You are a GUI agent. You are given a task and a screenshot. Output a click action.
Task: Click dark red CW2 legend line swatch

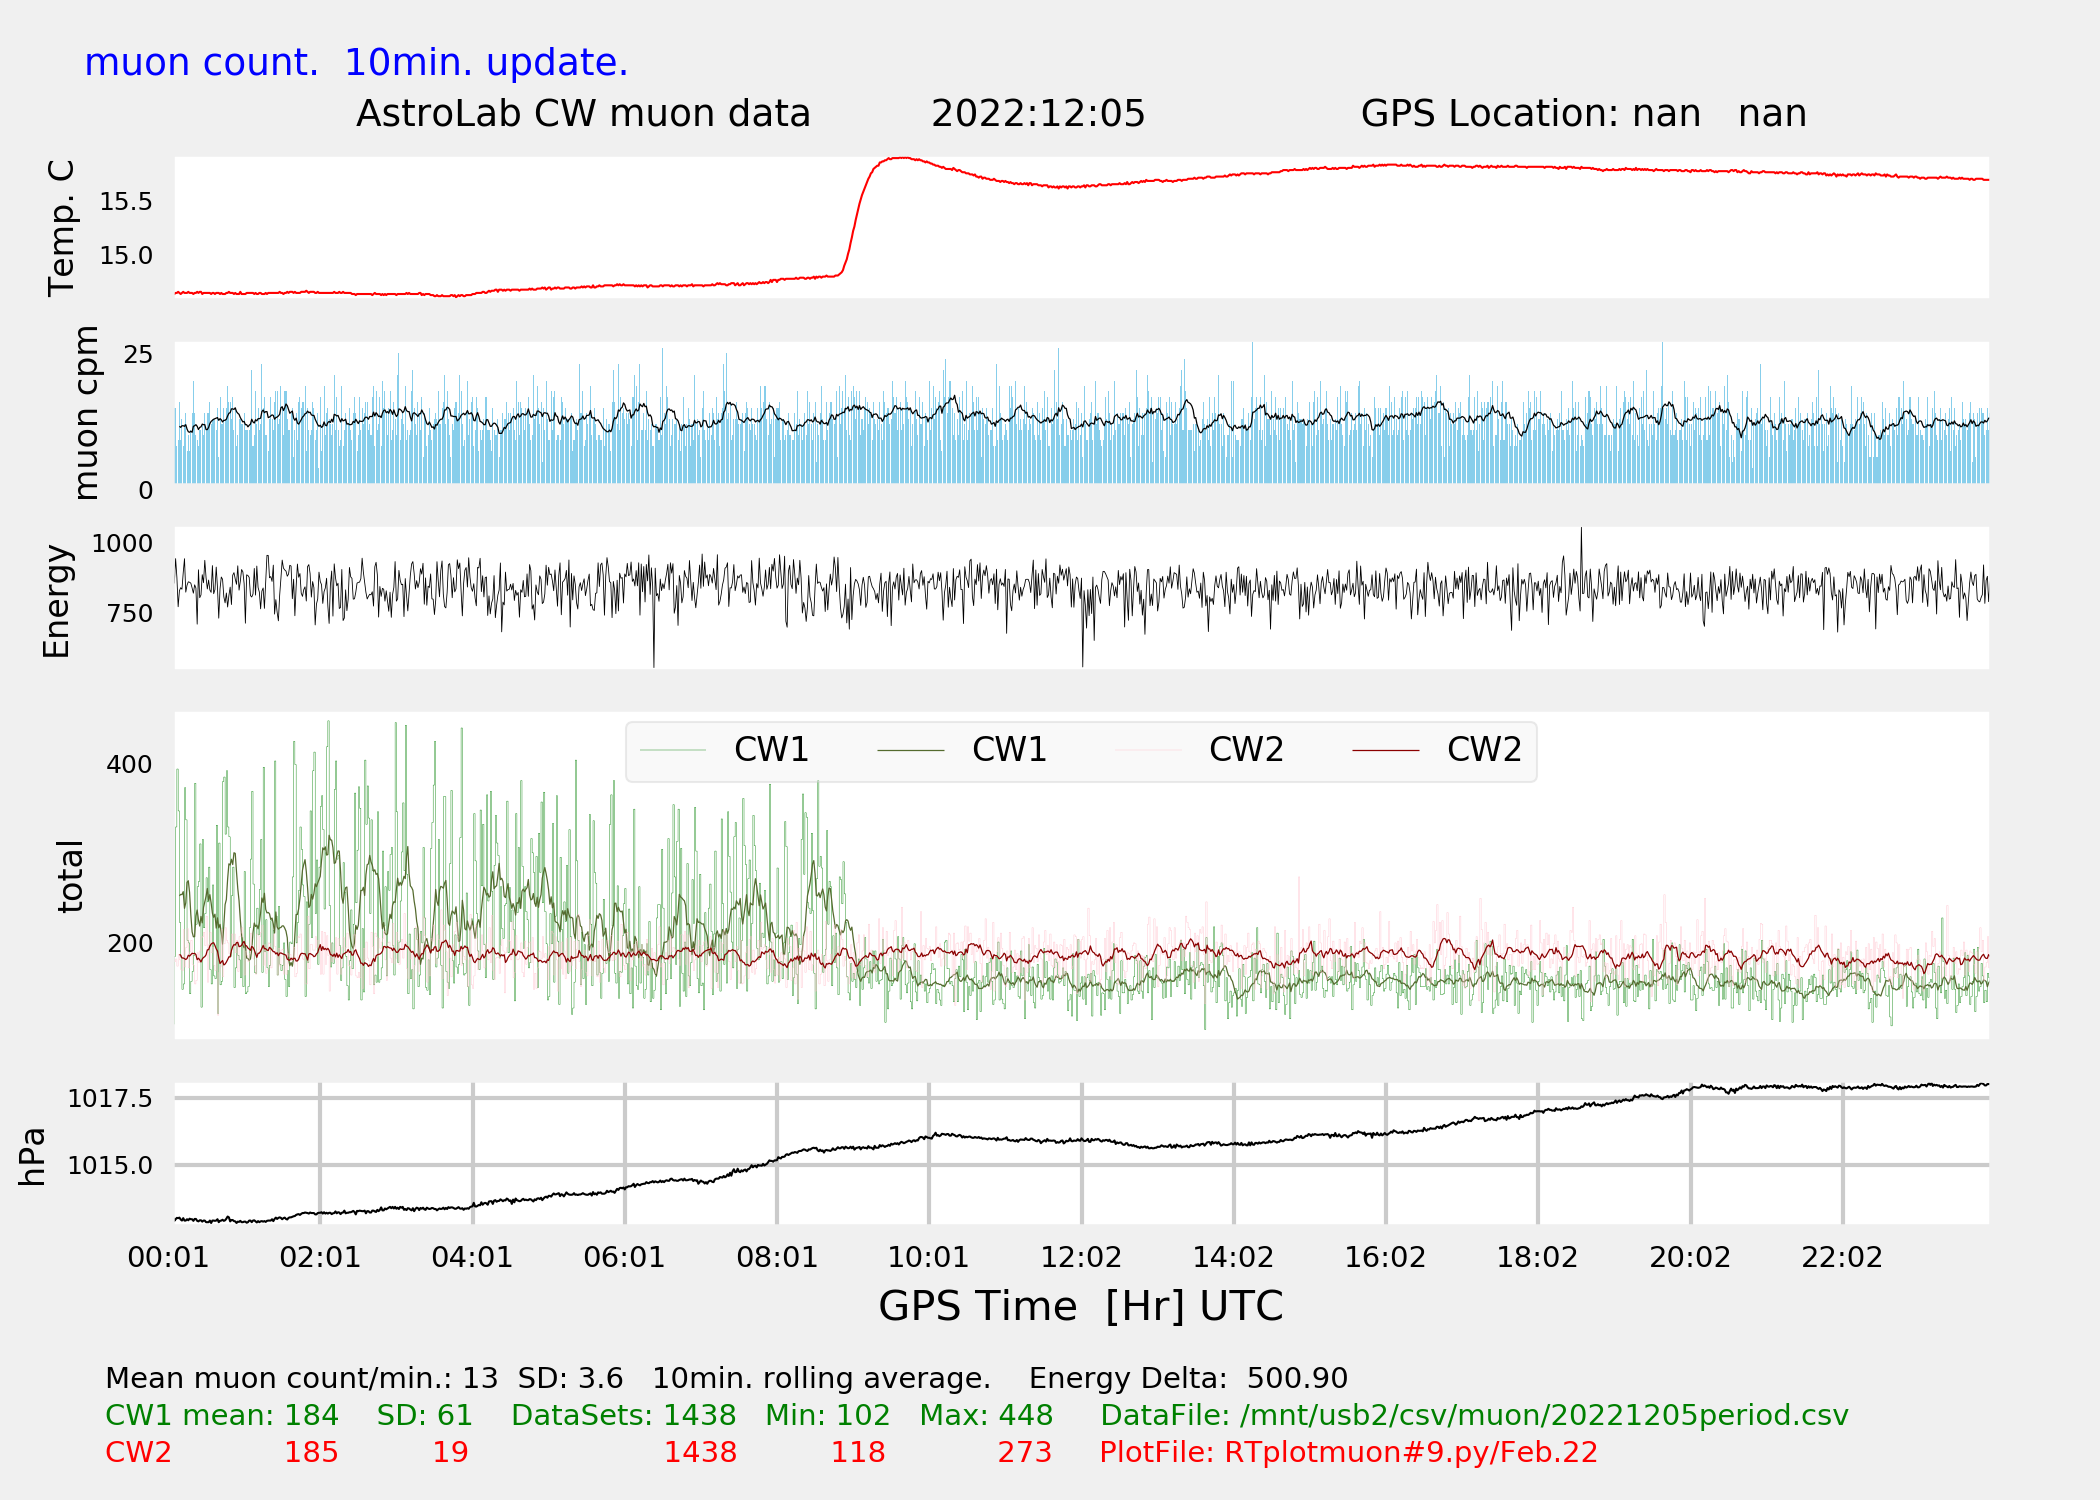(1385, 750)
